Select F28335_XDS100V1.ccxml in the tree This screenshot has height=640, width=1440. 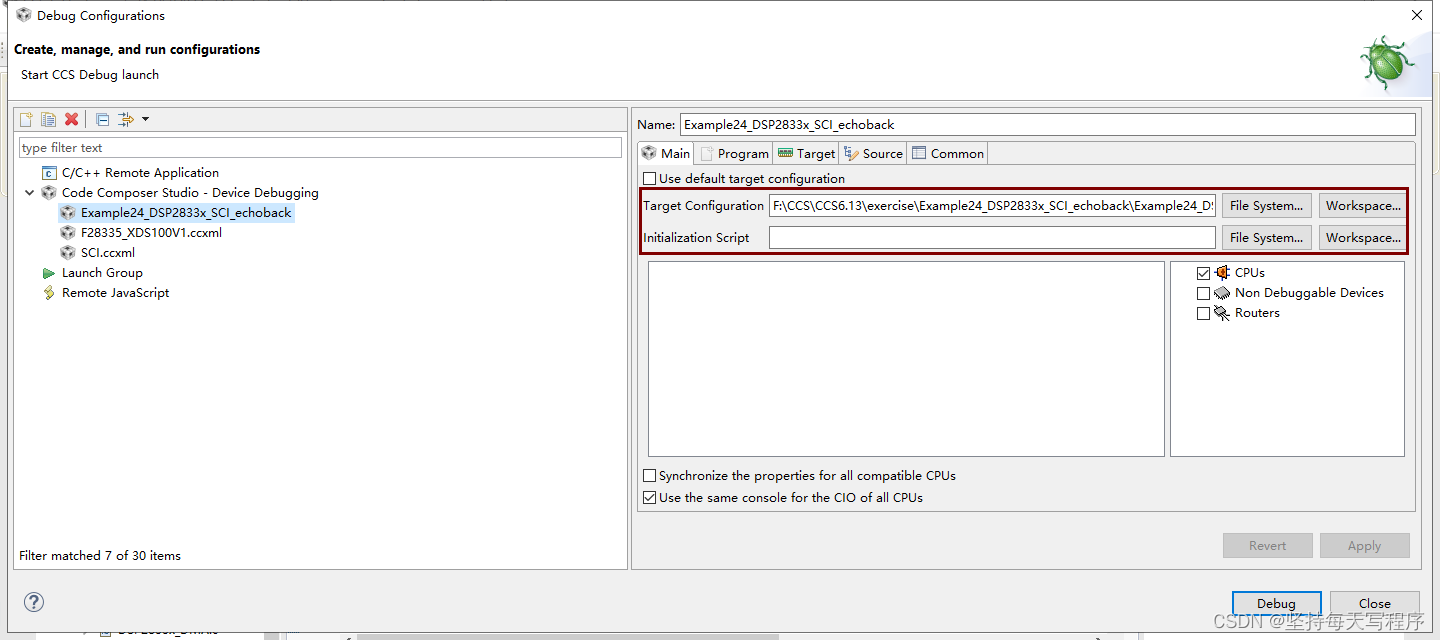tap(151, 233)
